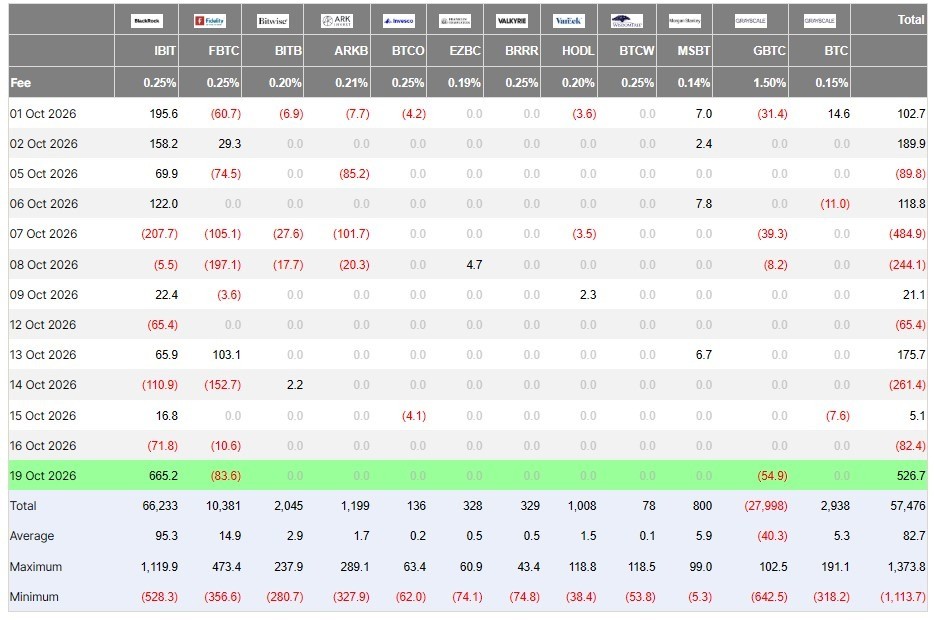Click the Valkyrie logo above BRRR
Screen dimensions: 935x620
512,21
